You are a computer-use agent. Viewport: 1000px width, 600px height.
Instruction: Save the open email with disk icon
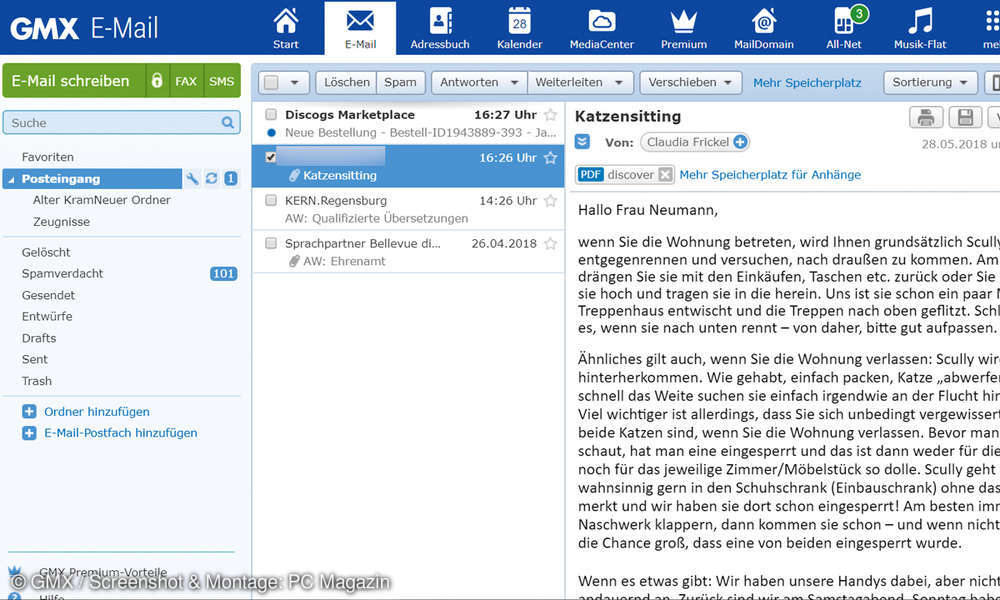[x=965, y=117]
